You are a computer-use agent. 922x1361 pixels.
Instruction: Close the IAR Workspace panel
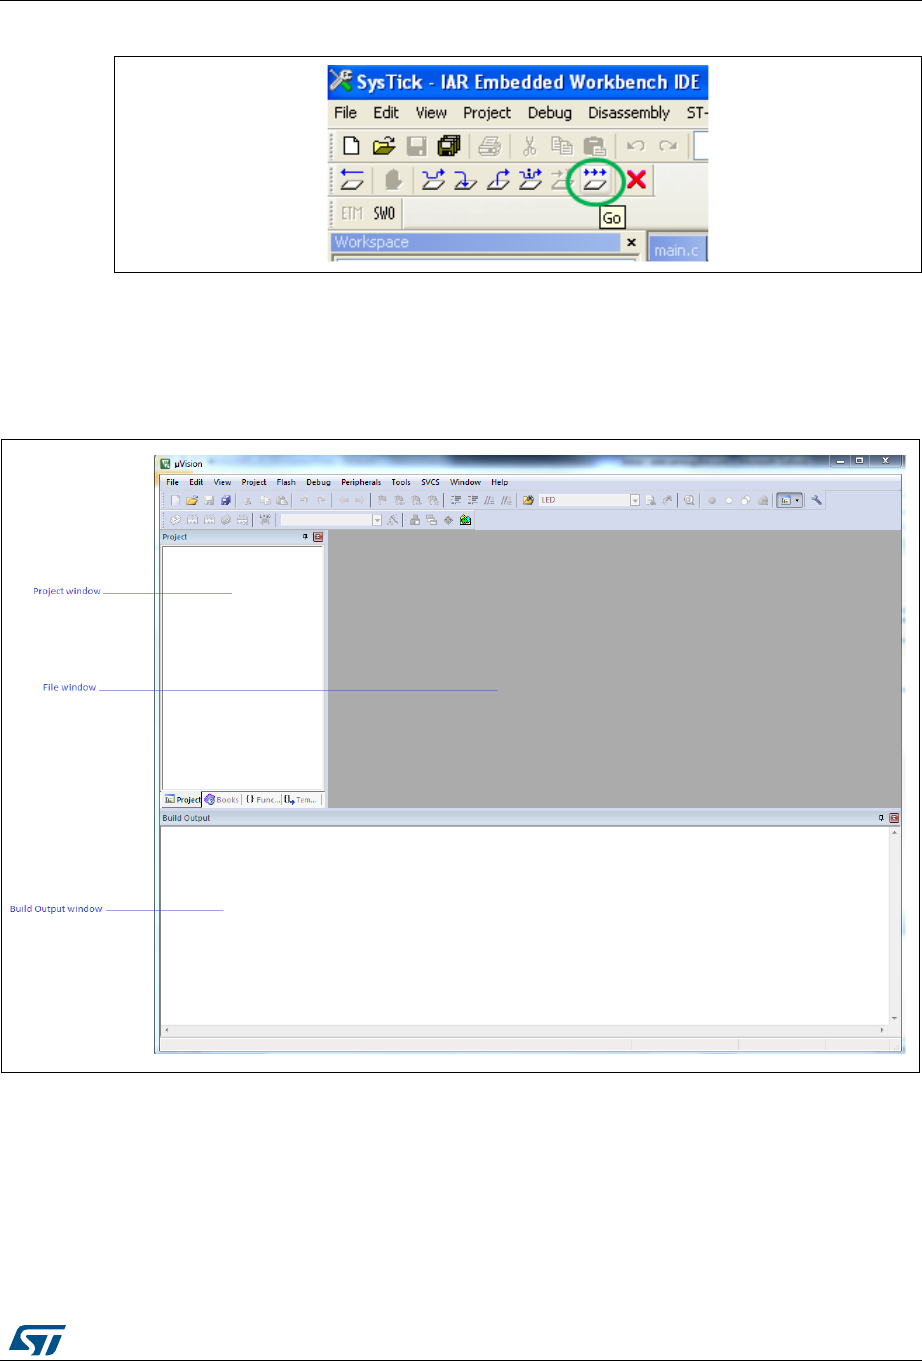[631, 242]
